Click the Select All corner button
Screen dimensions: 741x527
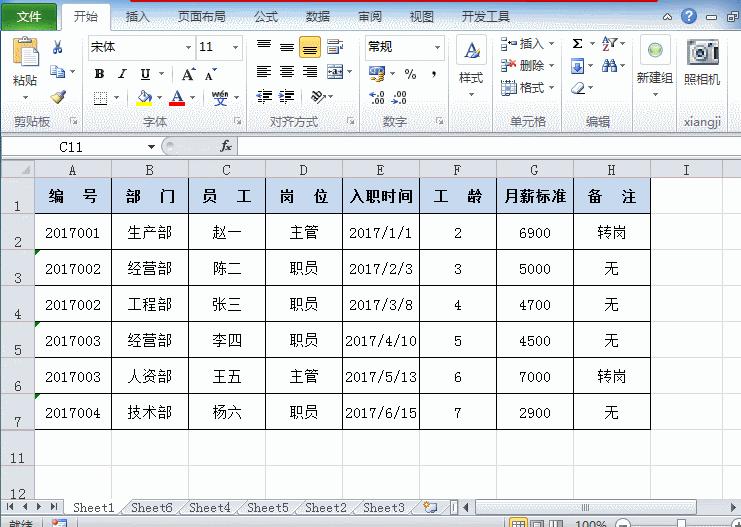[18, 169]
